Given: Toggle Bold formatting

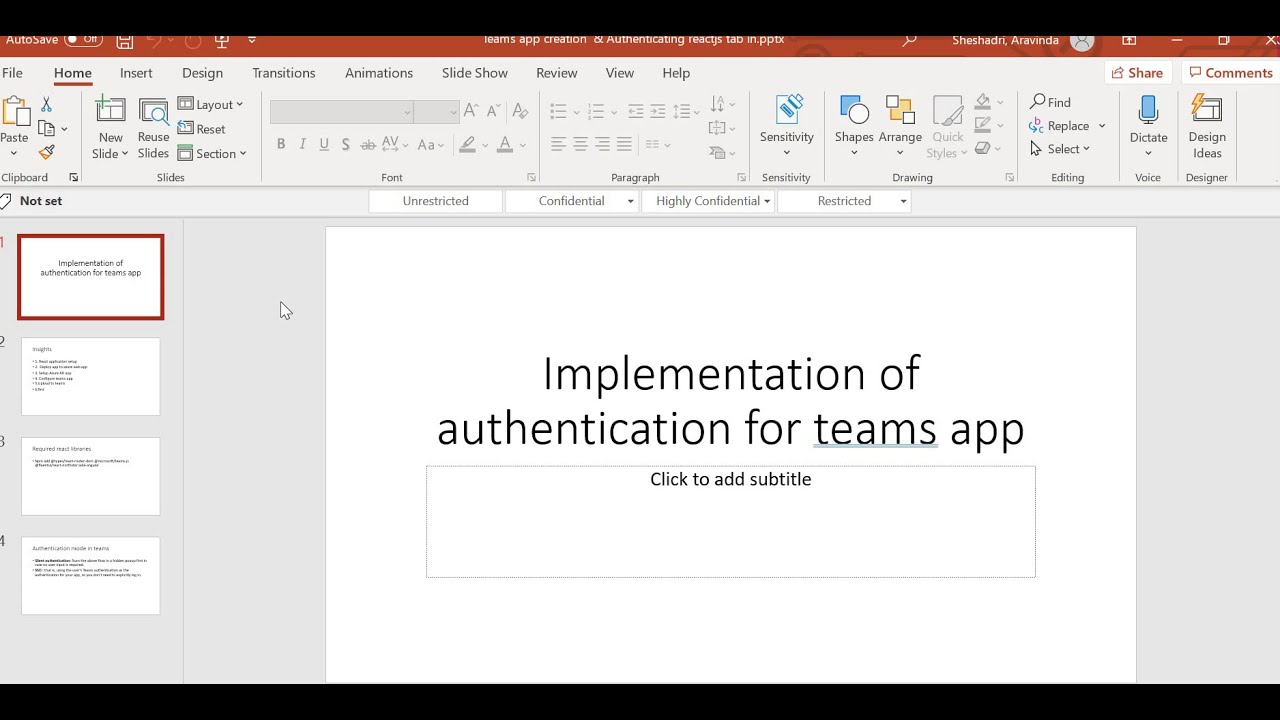Looking at the screenshot, I should pyautogui.click(x=281, y=145).
